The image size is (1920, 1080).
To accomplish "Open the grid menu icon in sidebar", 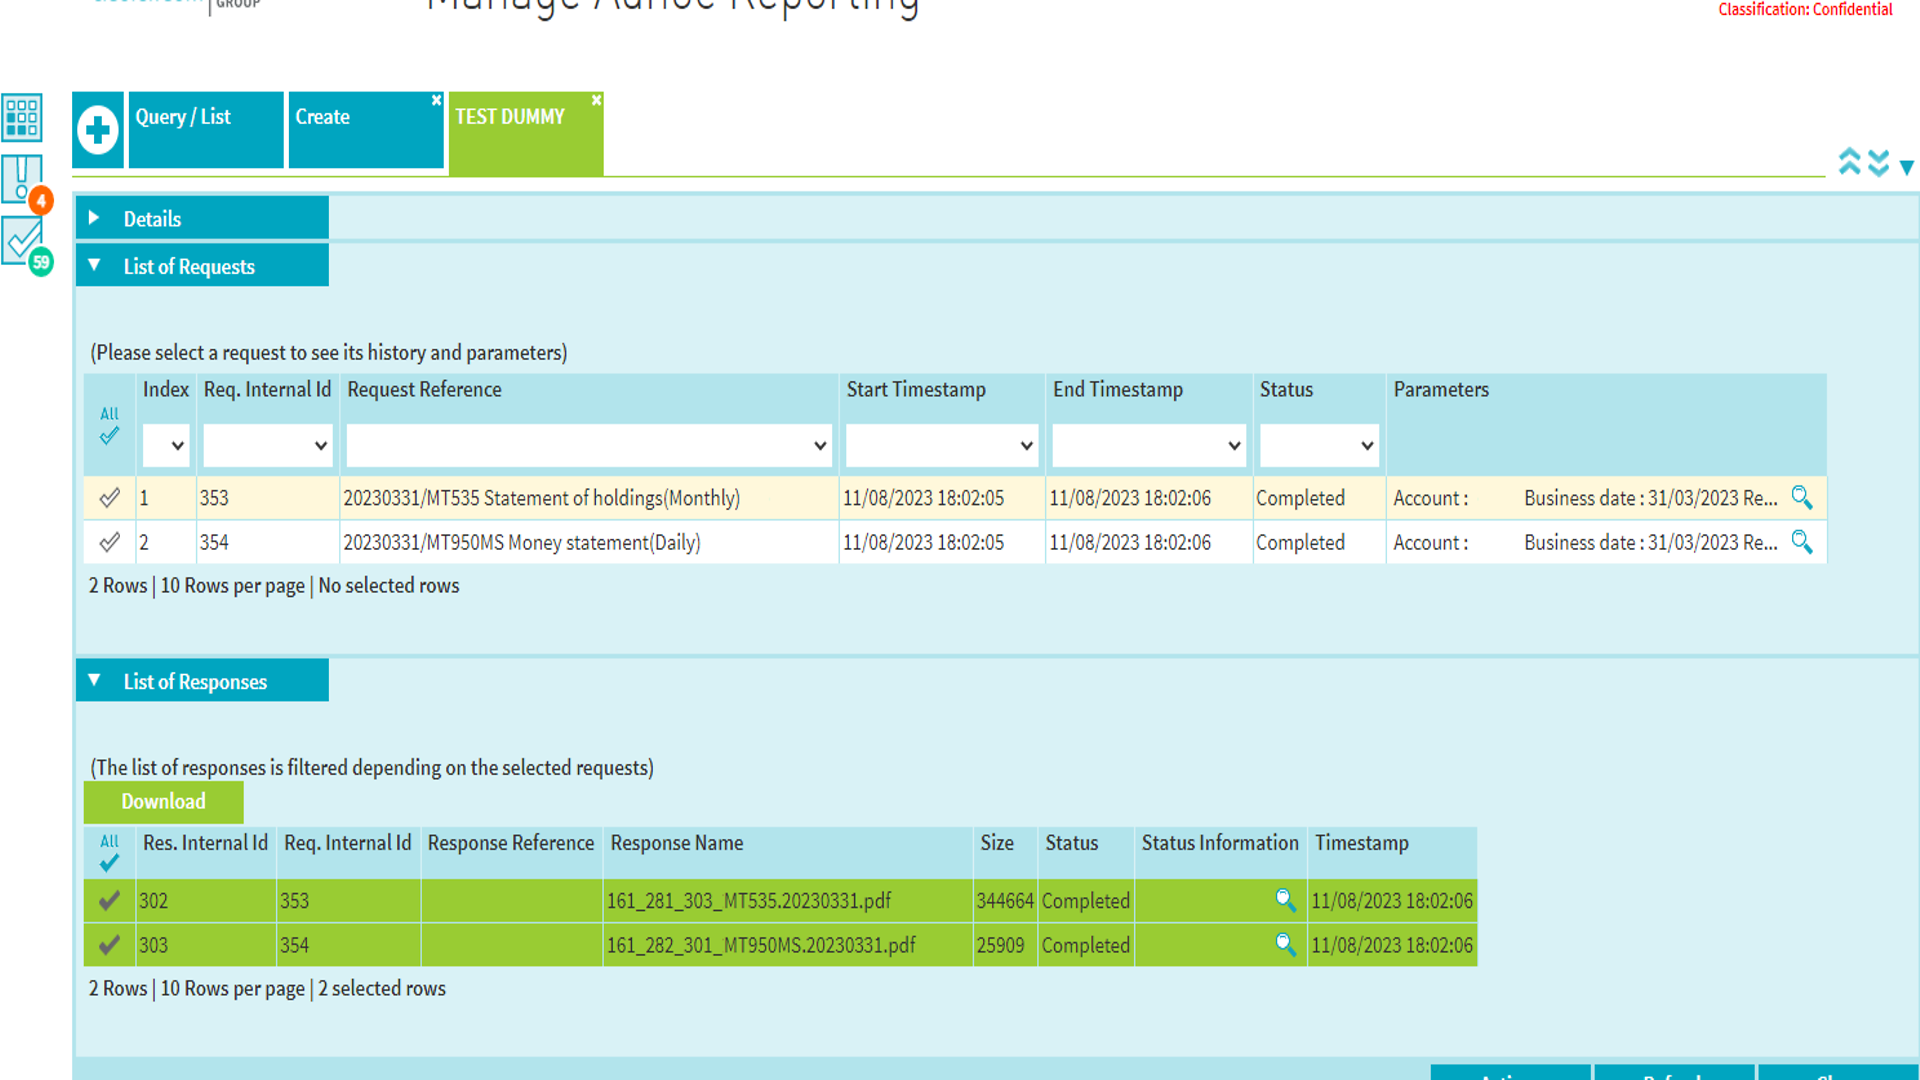I will (22, 117).
